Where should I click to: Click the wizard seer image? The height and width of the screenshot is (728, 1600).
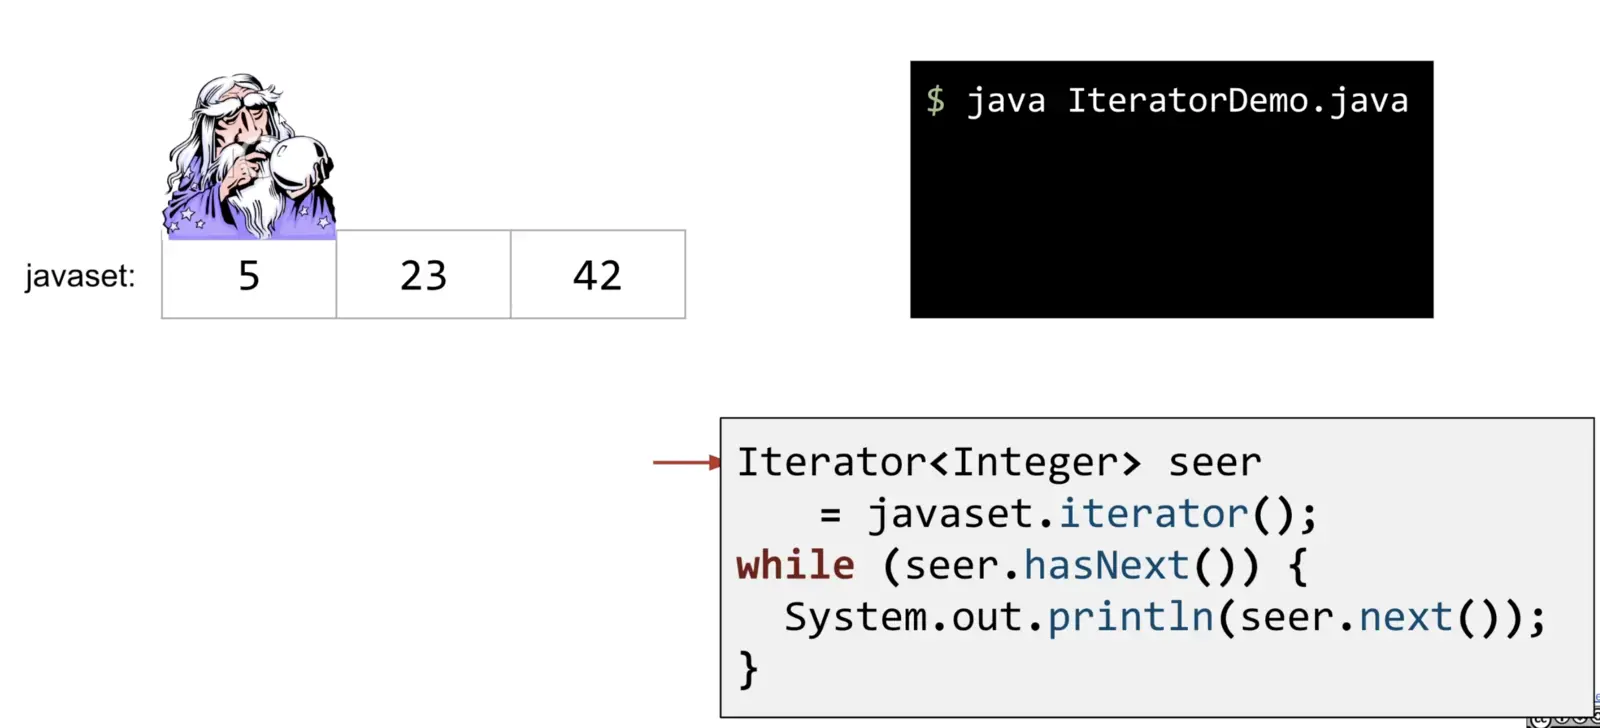pos(249,156)
